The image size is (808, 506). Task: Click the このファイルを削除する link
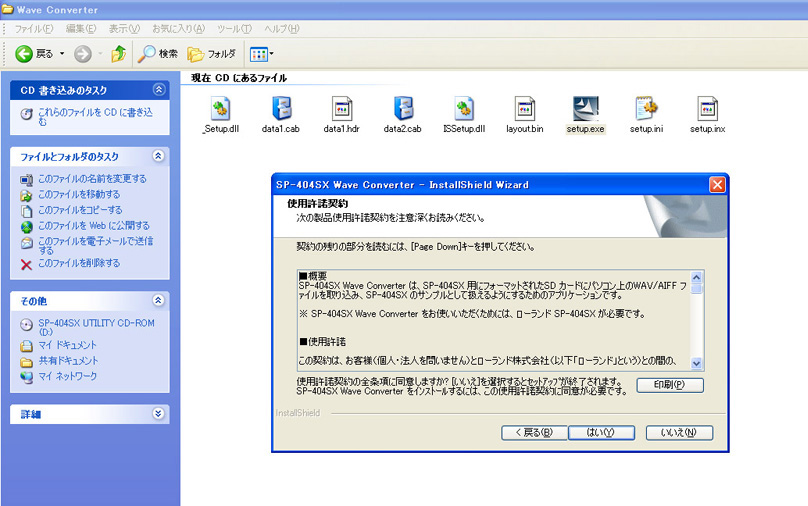click(x=79, y=263)
